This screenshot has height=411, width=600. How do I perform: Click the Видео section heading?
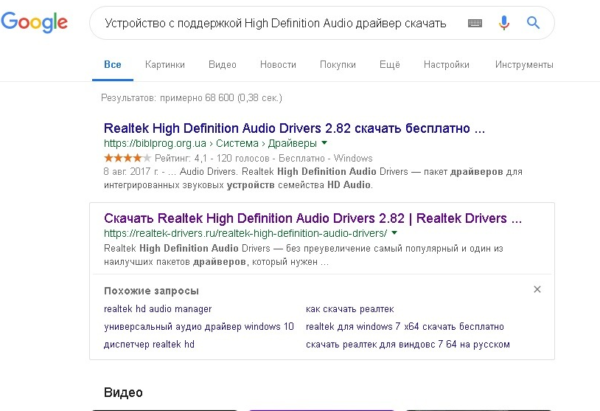[123, 393]
